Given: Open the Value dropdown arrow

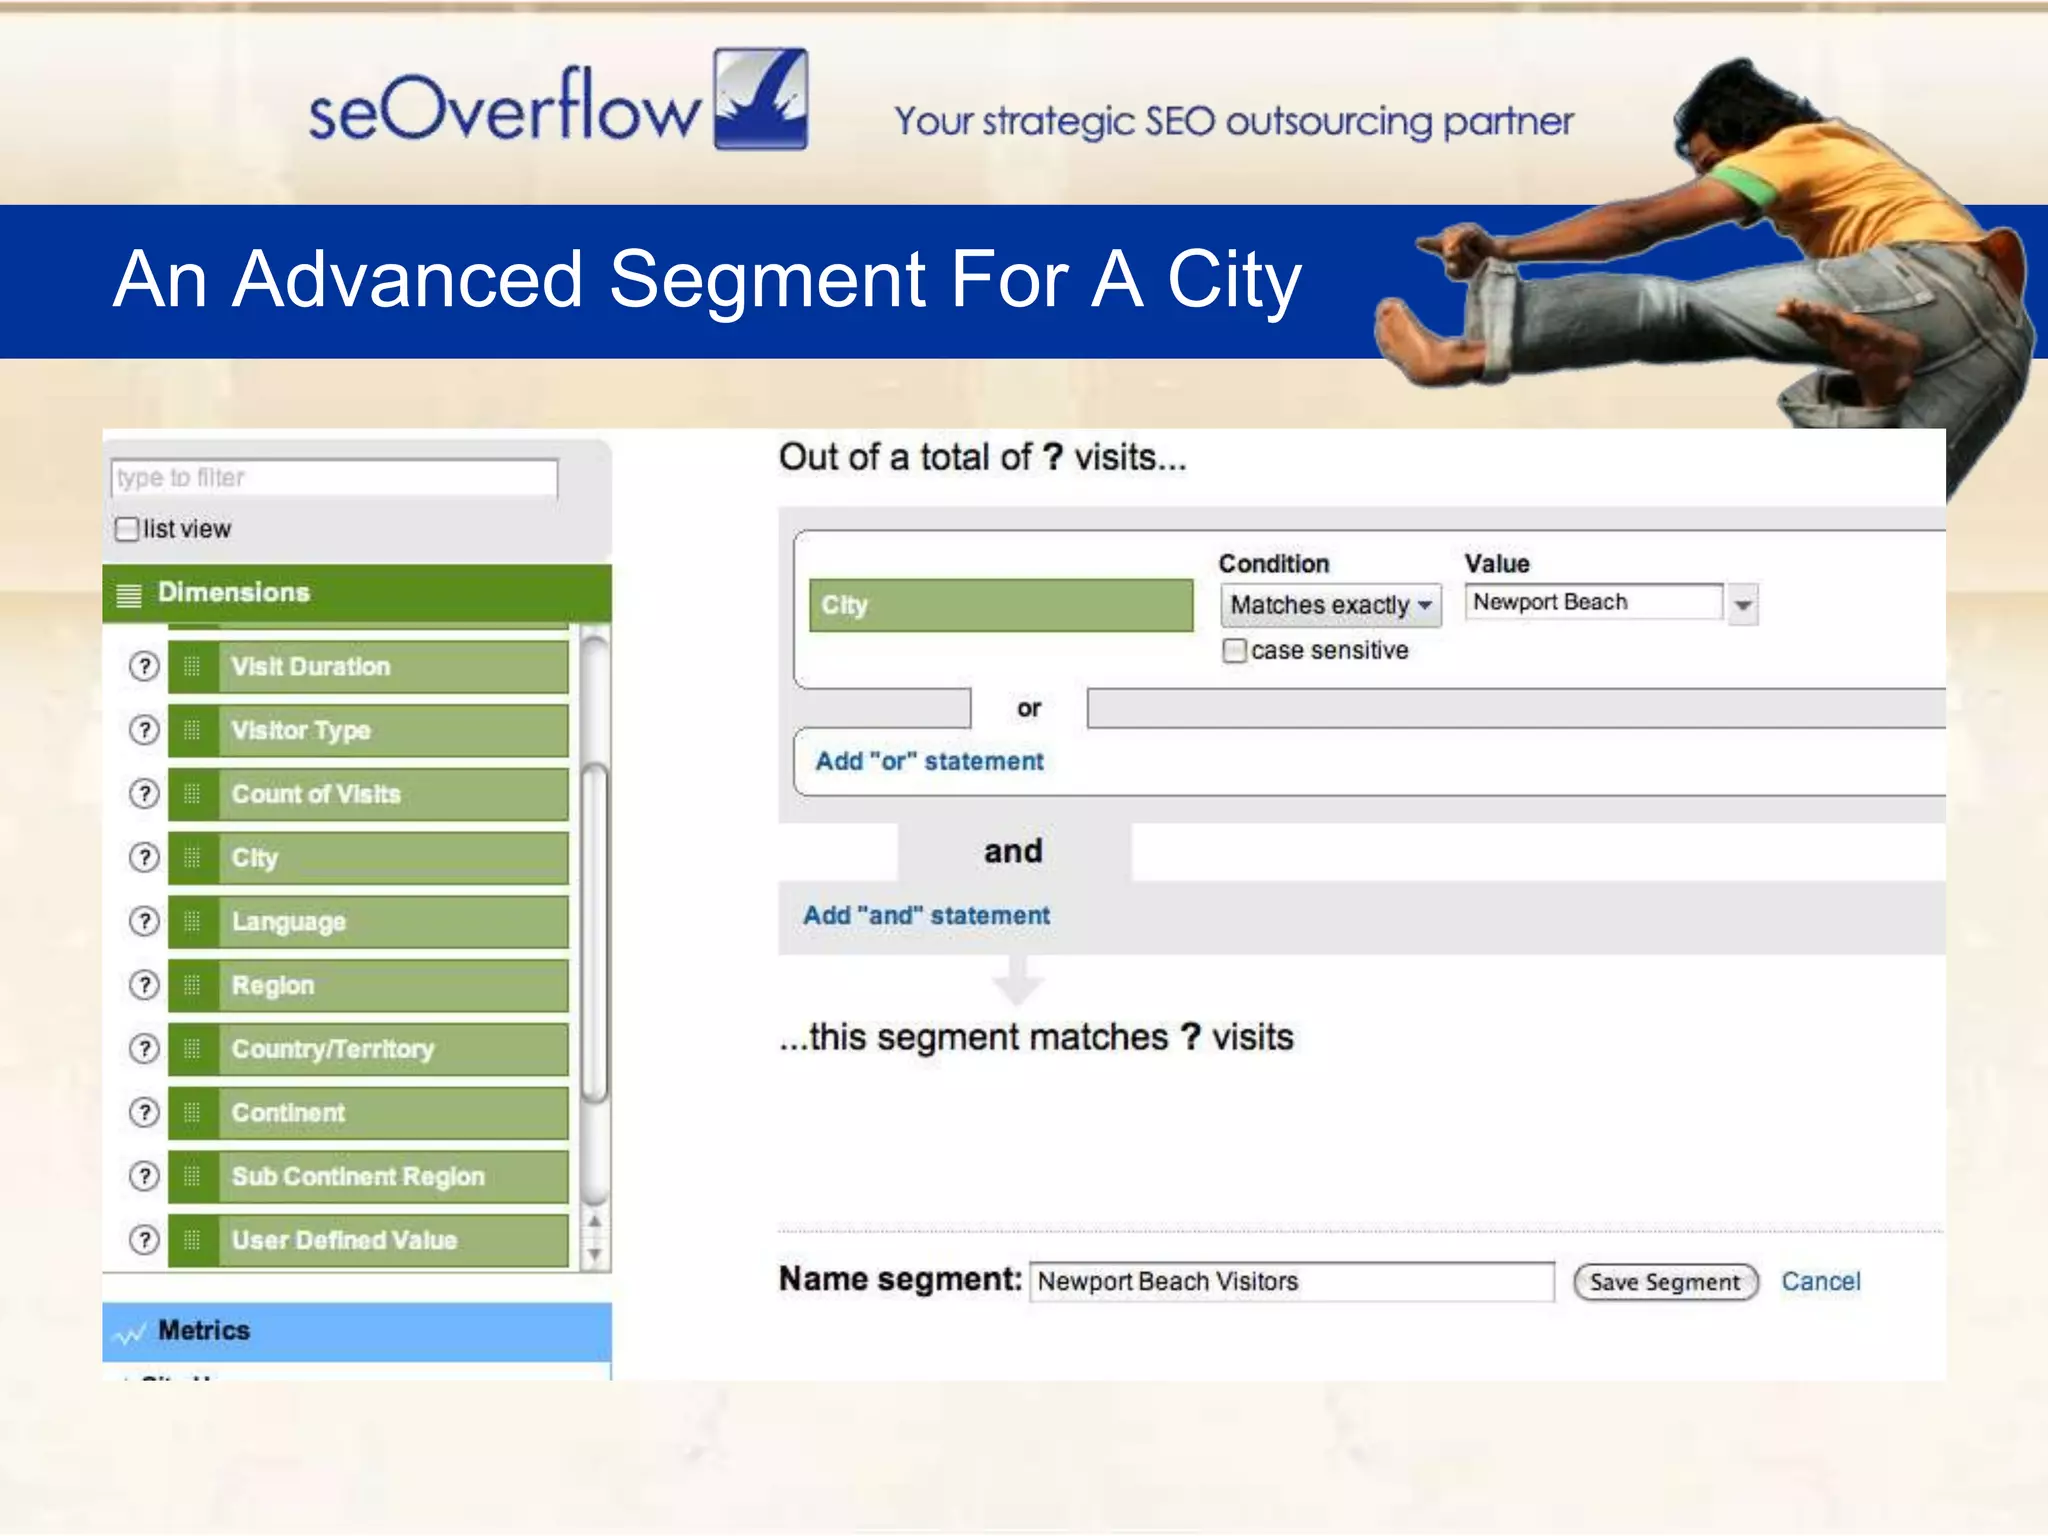Looking at the screenshot, I should 1743,605.
